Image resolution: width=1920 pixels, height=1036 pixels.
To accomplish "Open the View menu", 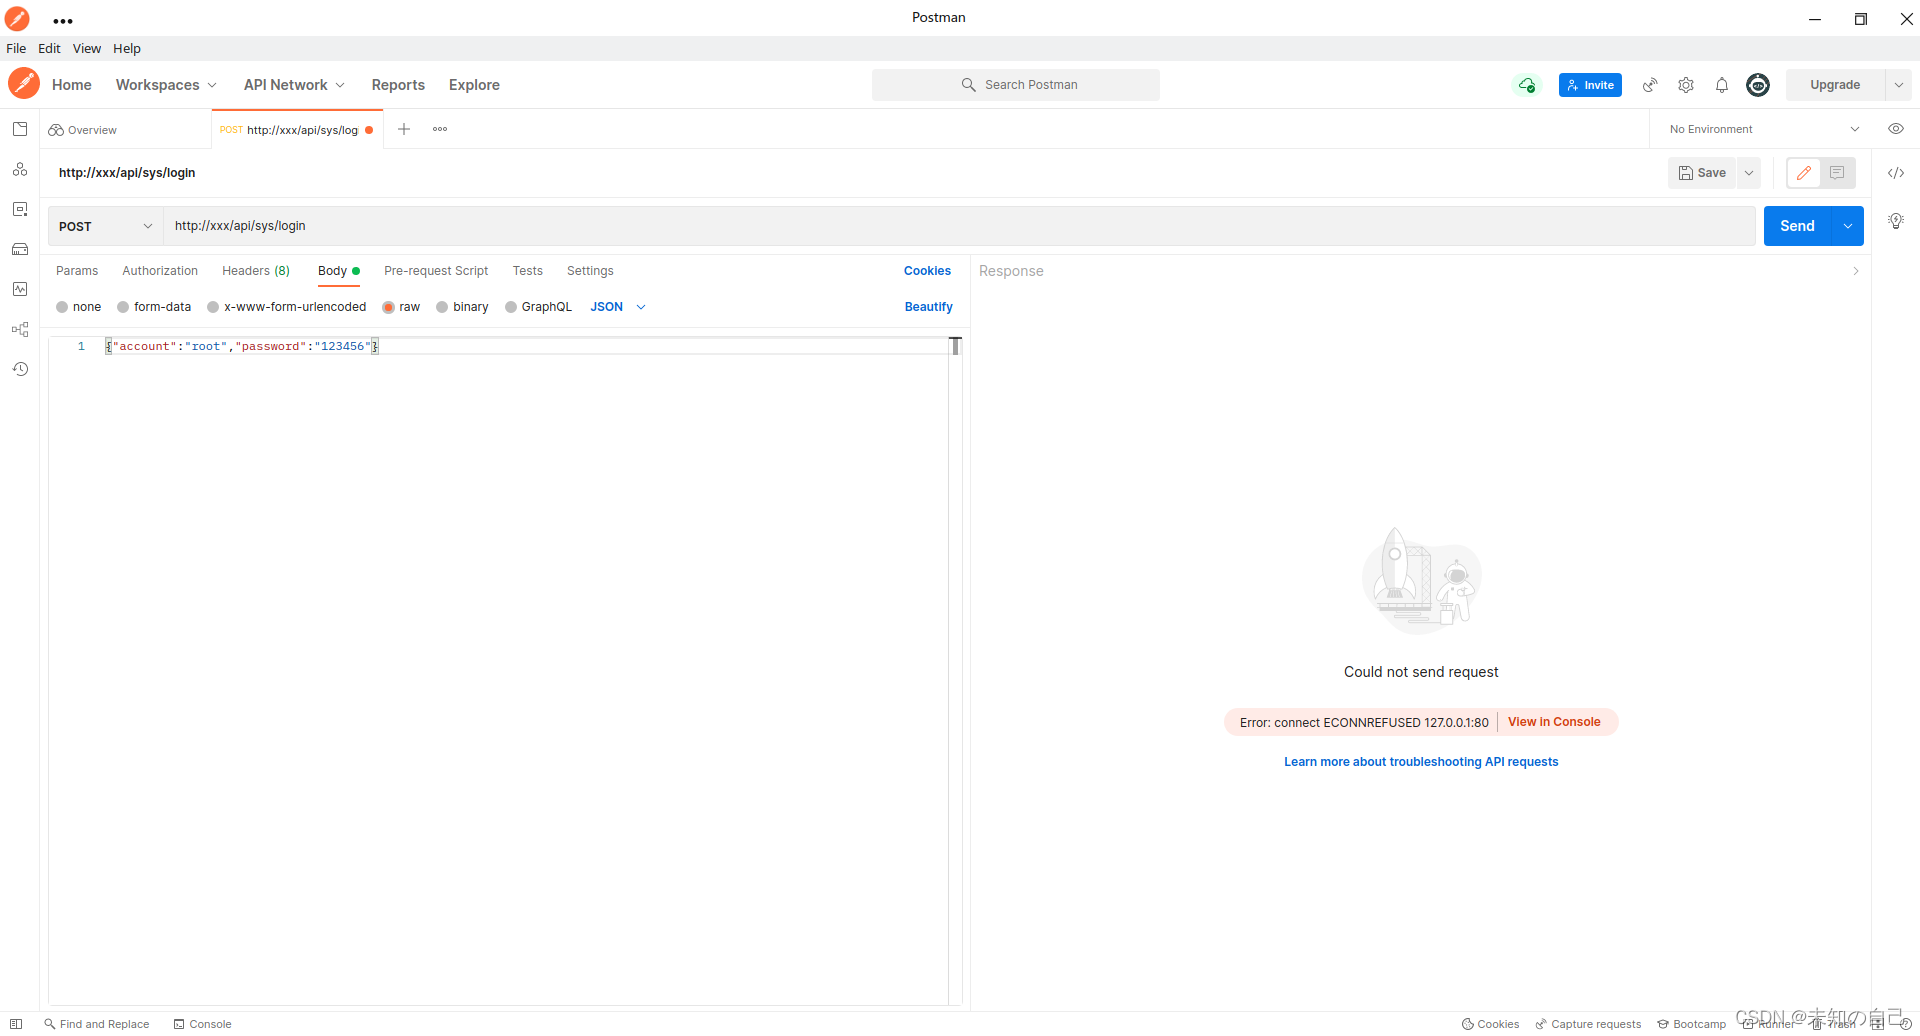I will click(87, 48).
